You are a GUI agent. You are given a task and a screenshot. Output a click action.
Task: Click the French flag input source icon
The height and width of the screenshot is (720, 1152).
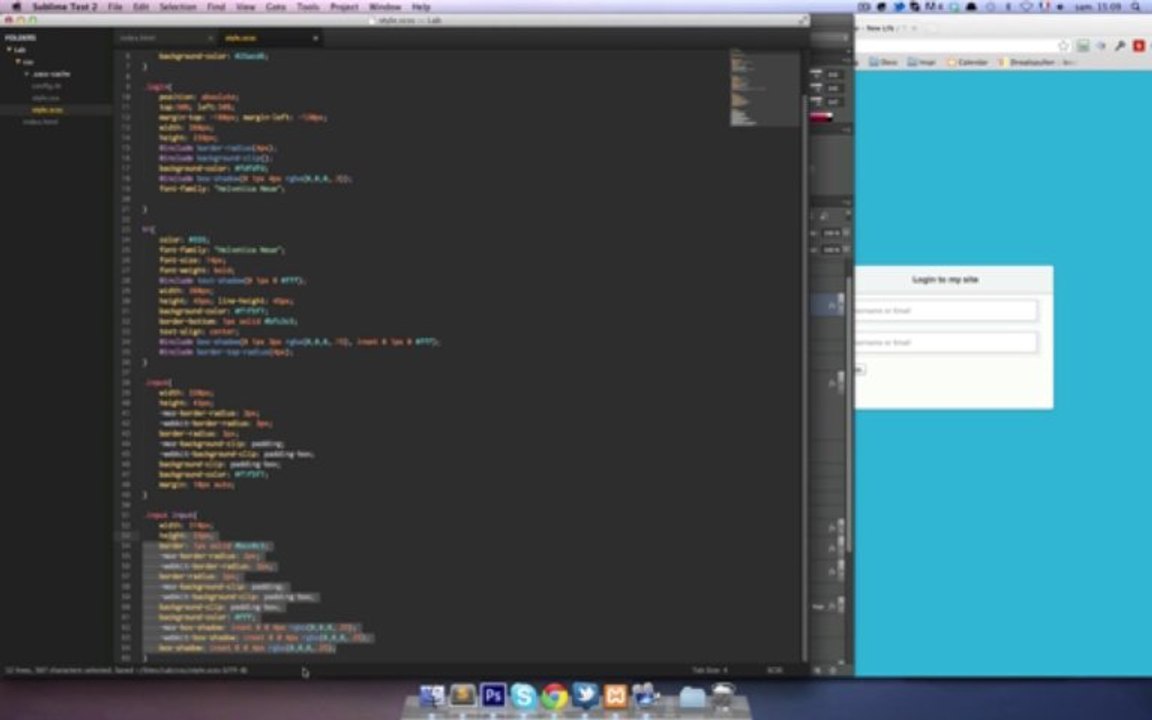point(1044,7)
